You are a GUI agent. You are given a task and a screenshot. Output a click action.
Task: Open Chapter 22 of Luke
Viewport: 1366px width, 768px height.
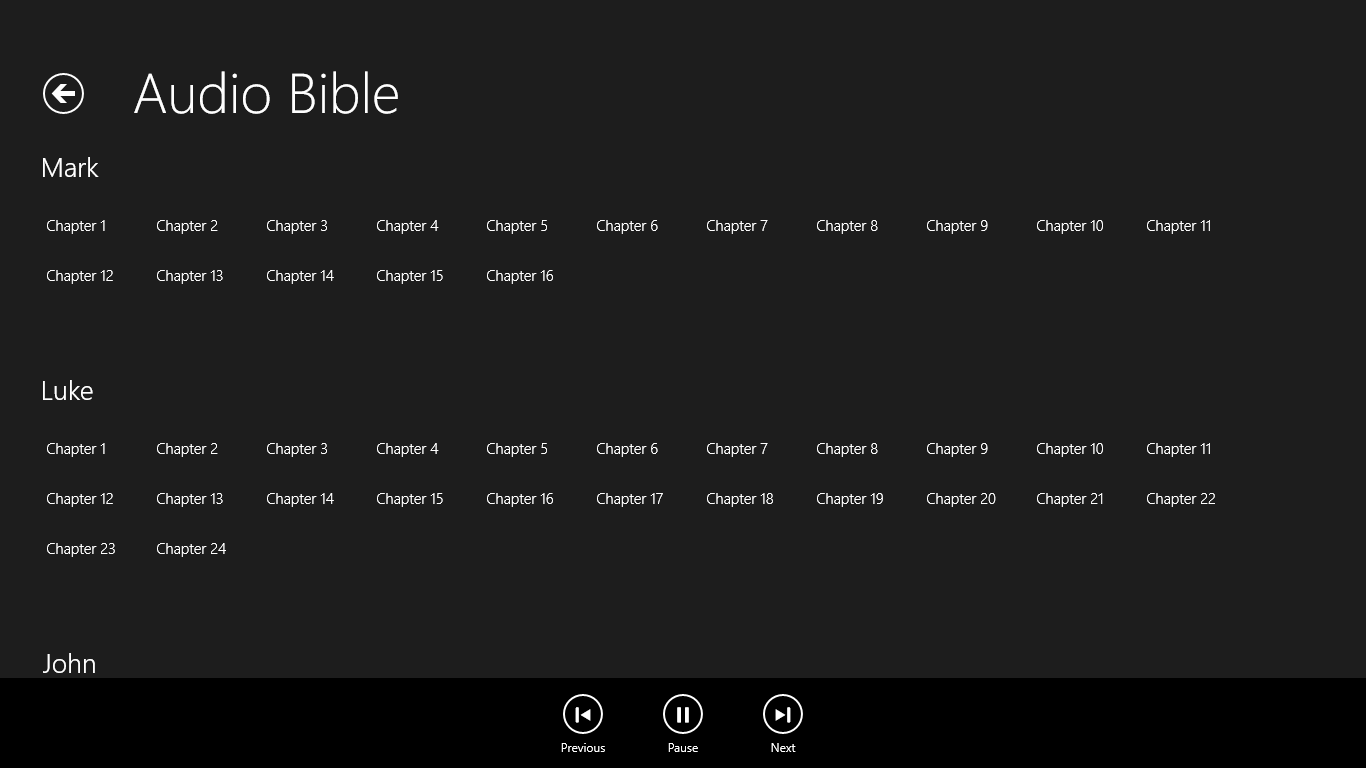(x=1180, y=499)
